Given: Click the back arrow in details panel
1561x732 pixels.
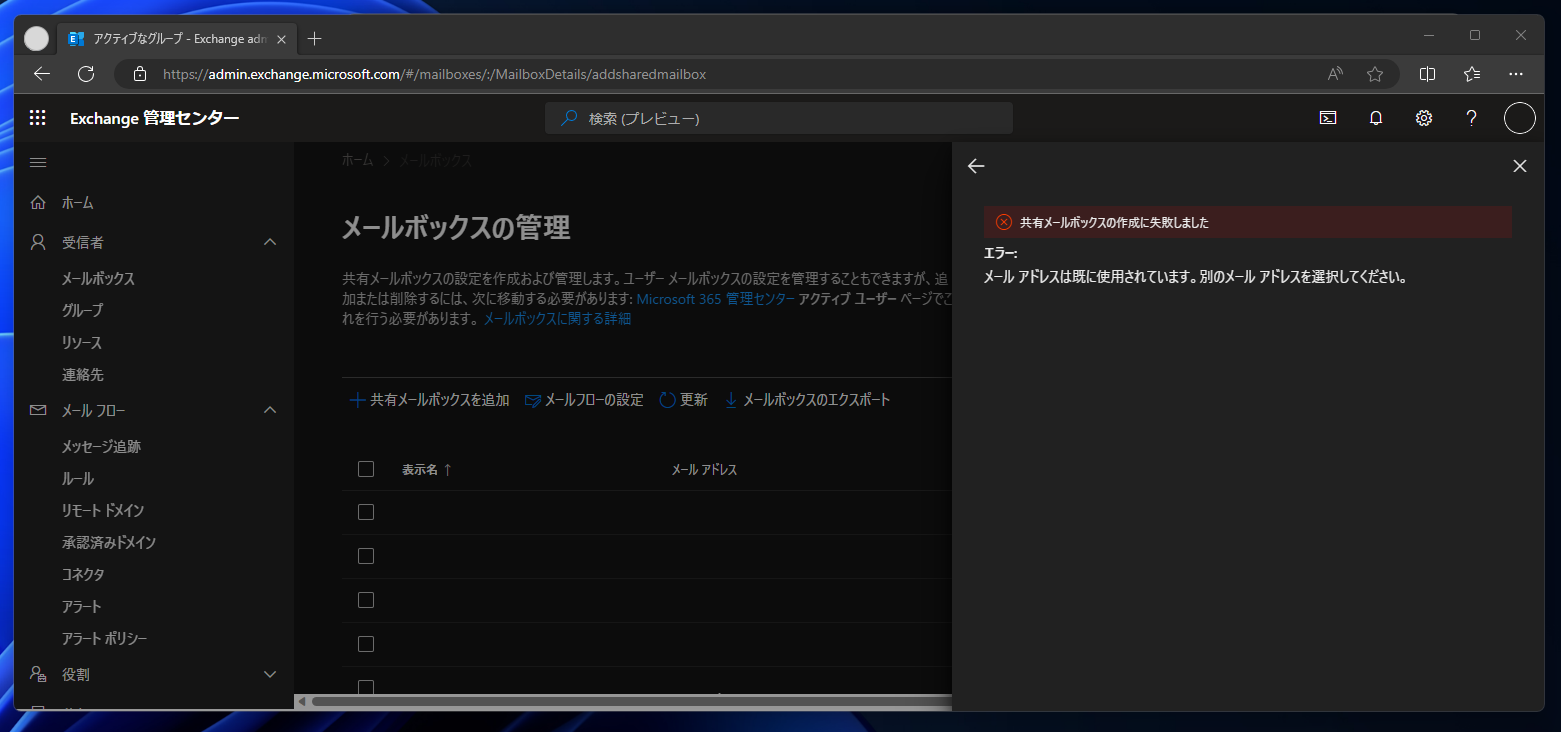Looking at the screenshot, I should coord(975,166).
